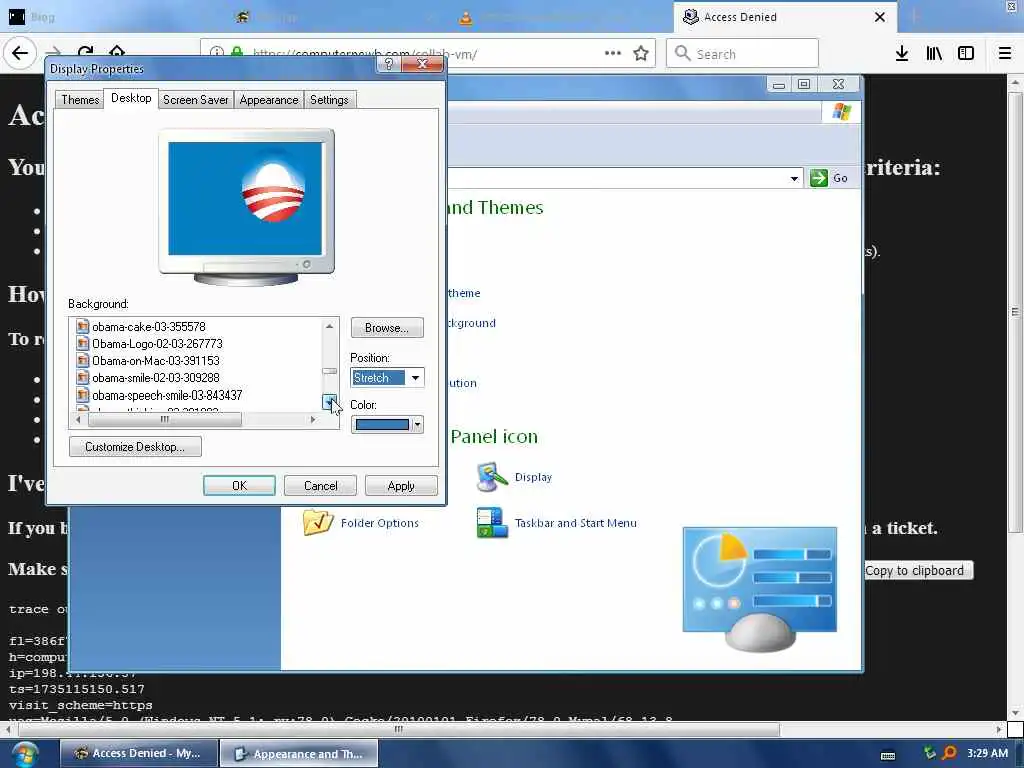This screenshot has width=1024, height=768.
Task: Click the background list horizontal scroll left arrow
Action: 78,420
